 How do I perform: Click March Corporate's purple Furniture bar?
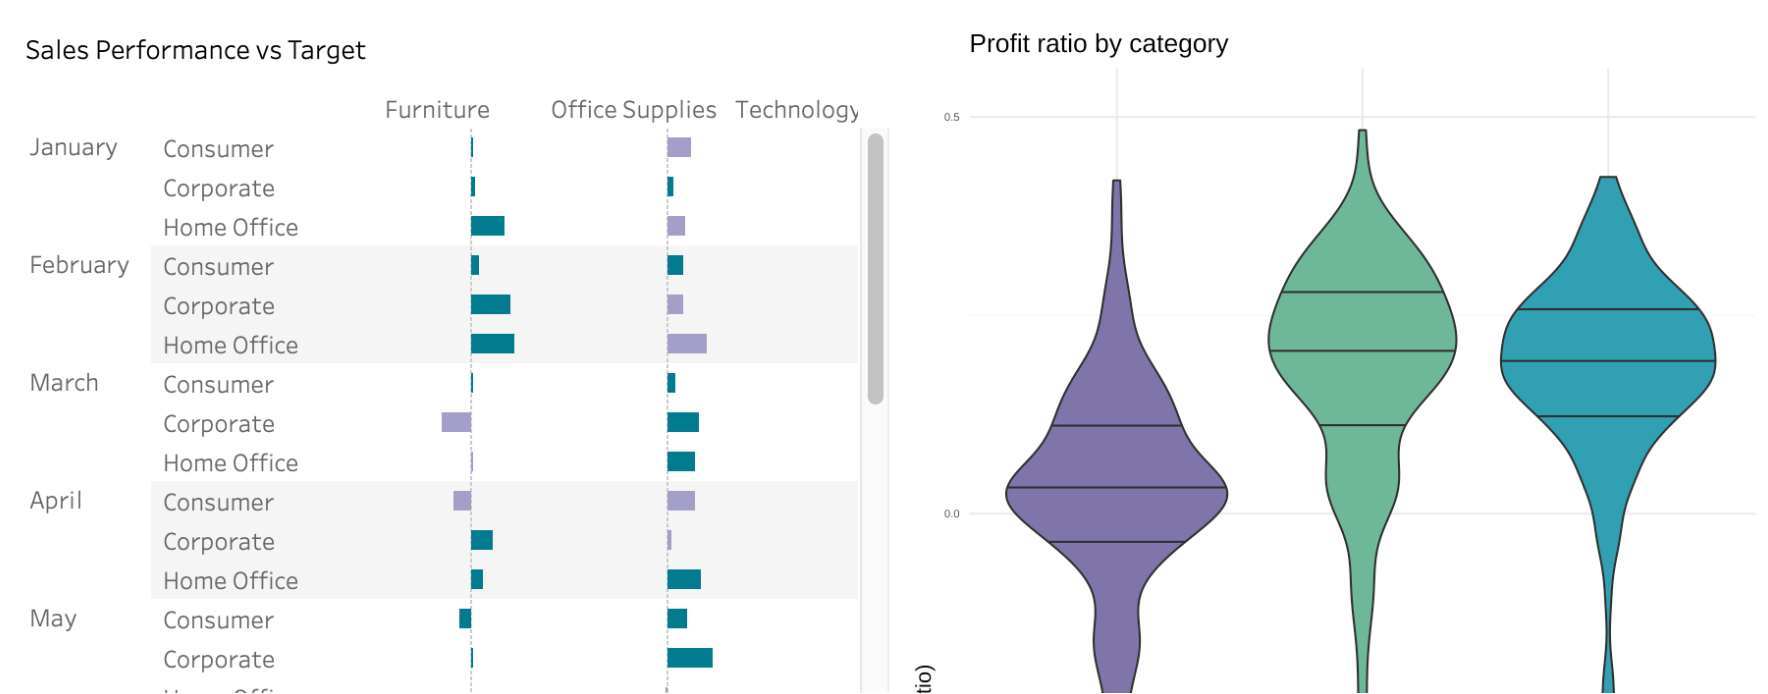pos(456,422)
